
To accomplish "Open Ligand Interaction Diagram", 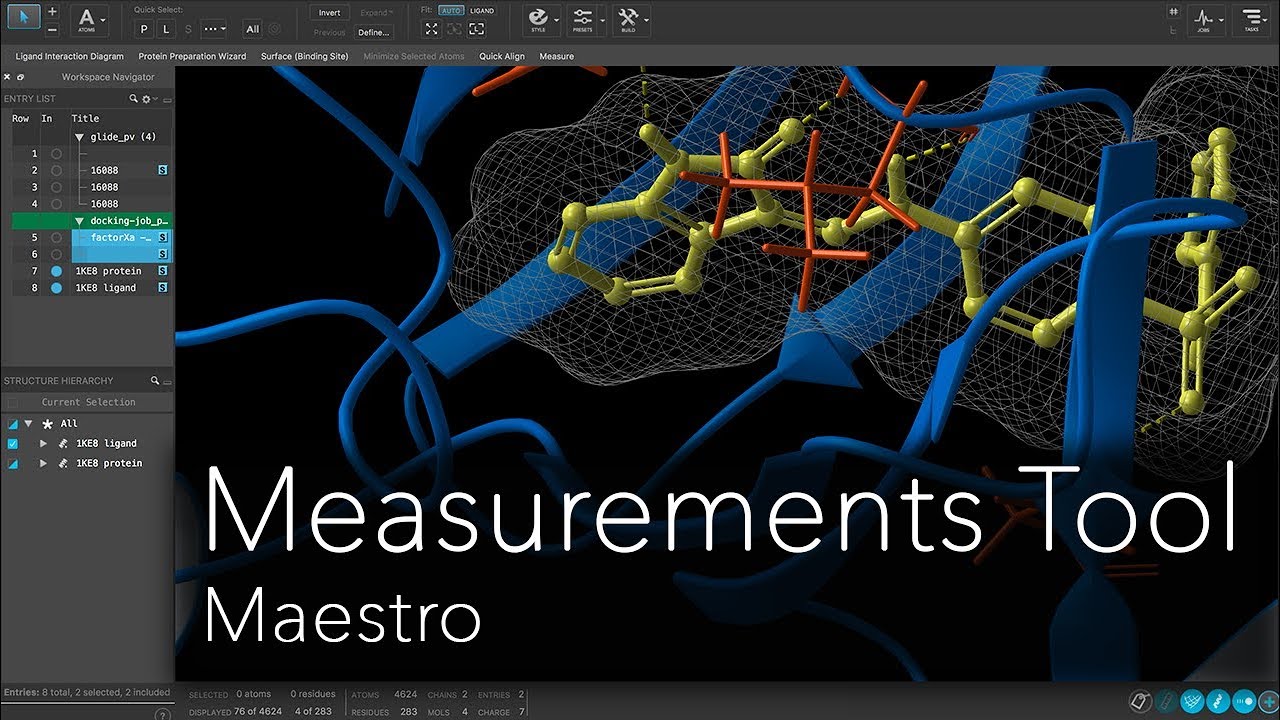I will pyautogui.click(x=70, y=57).
